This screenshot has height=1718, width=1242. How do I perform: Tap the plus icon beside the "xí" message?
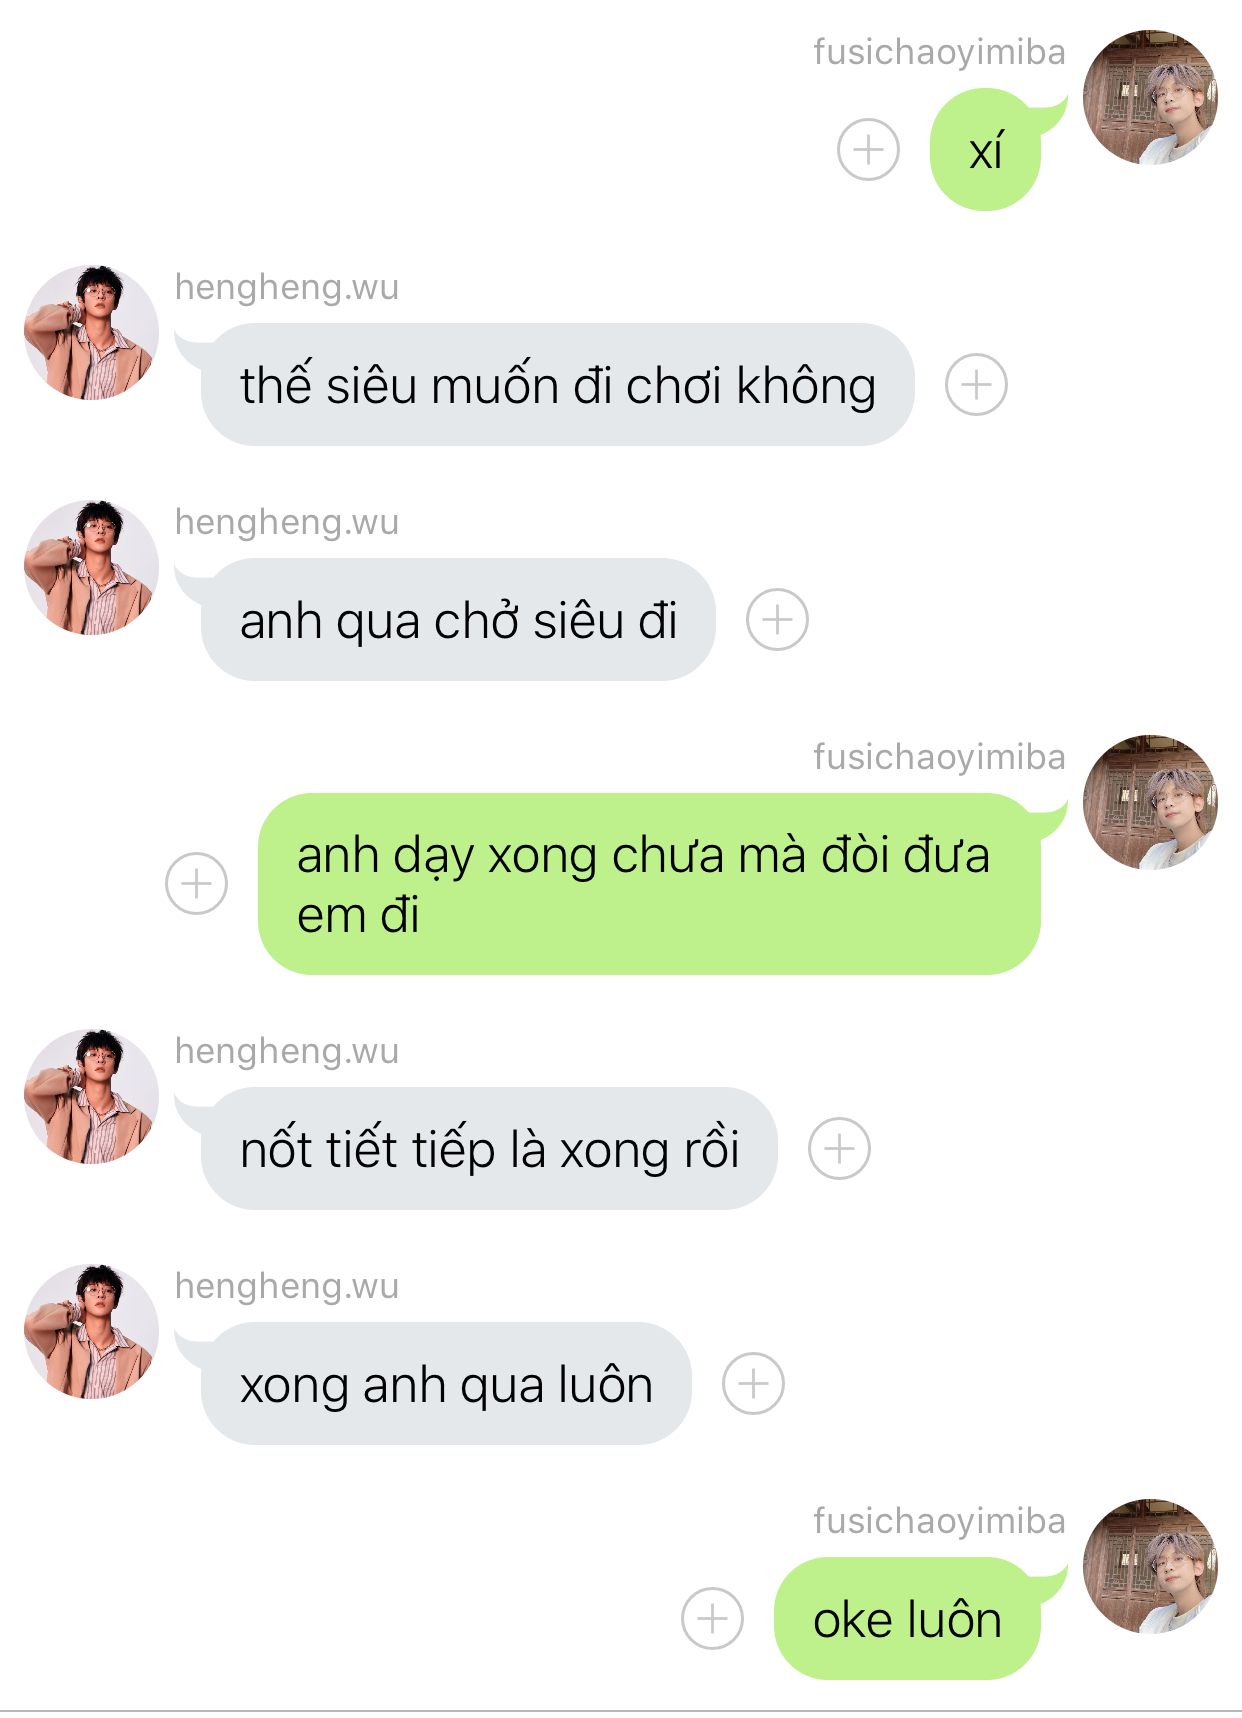[x=868, y=150]
